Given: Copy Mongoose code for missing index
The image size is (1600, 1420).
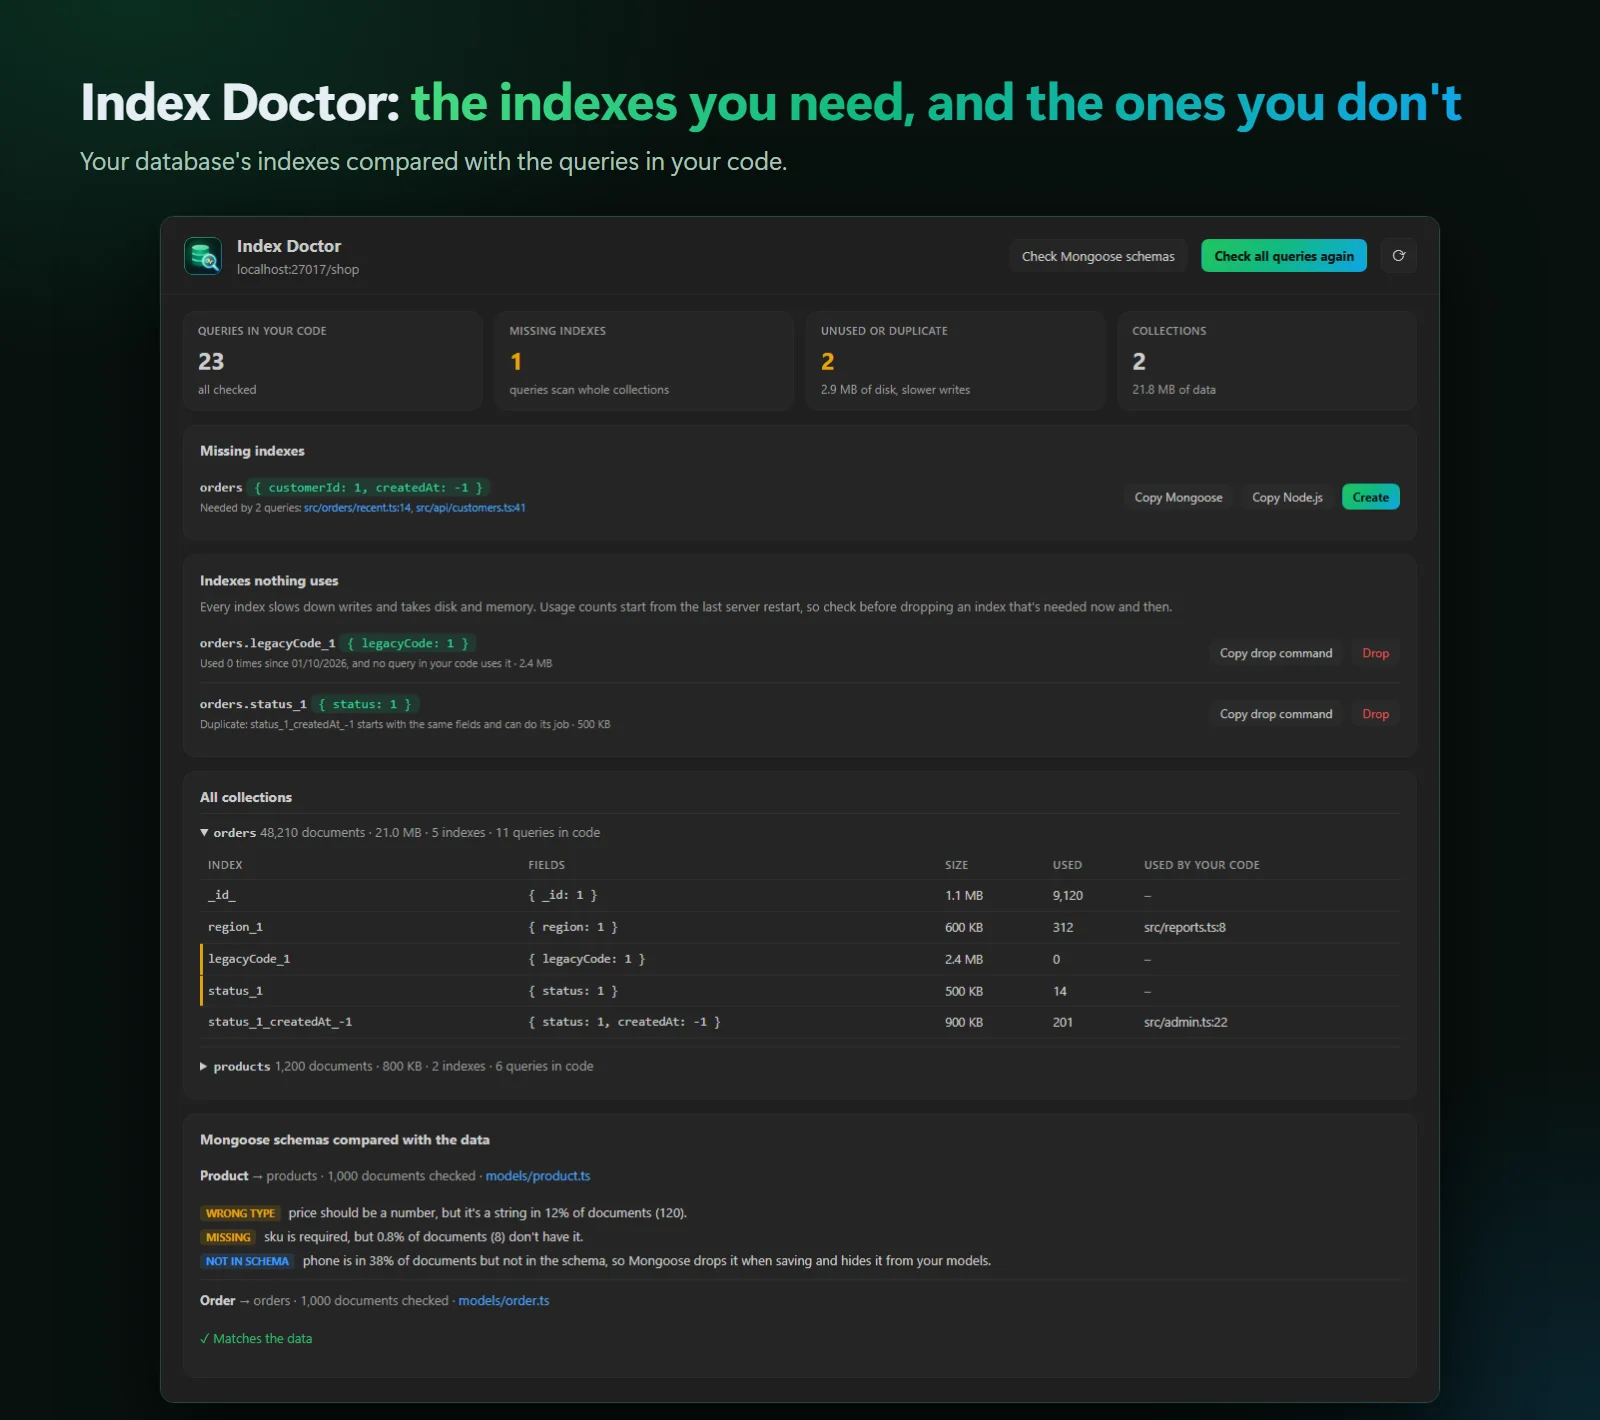Looking at the screenshot, I should coord(1178,497).
